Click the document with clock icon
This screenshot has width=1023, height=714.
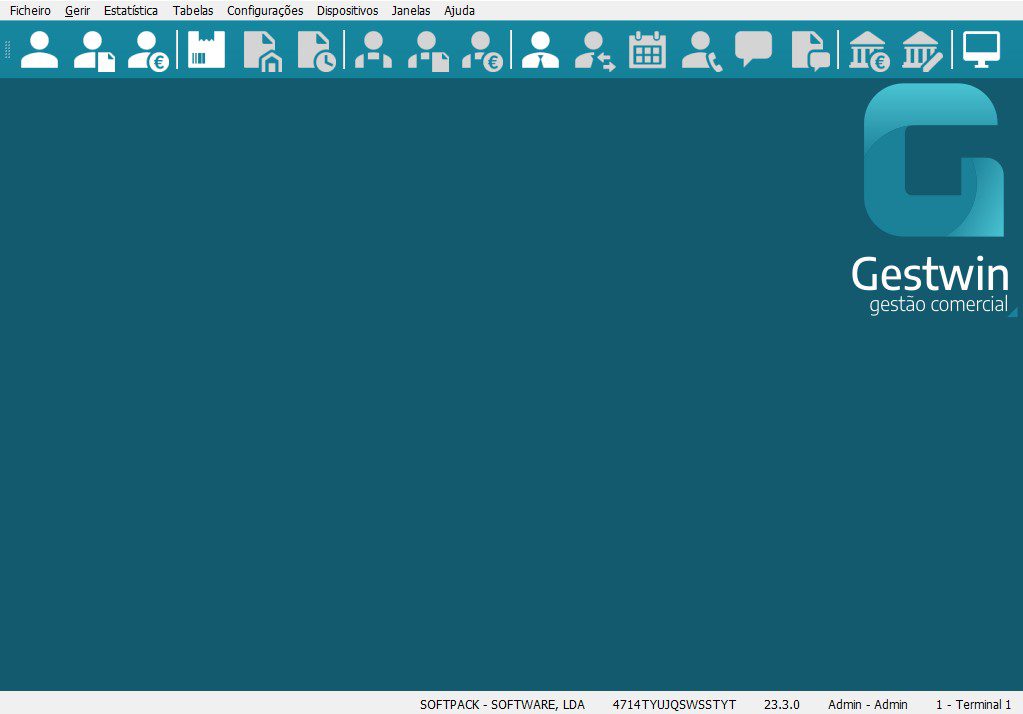(316, 51)
